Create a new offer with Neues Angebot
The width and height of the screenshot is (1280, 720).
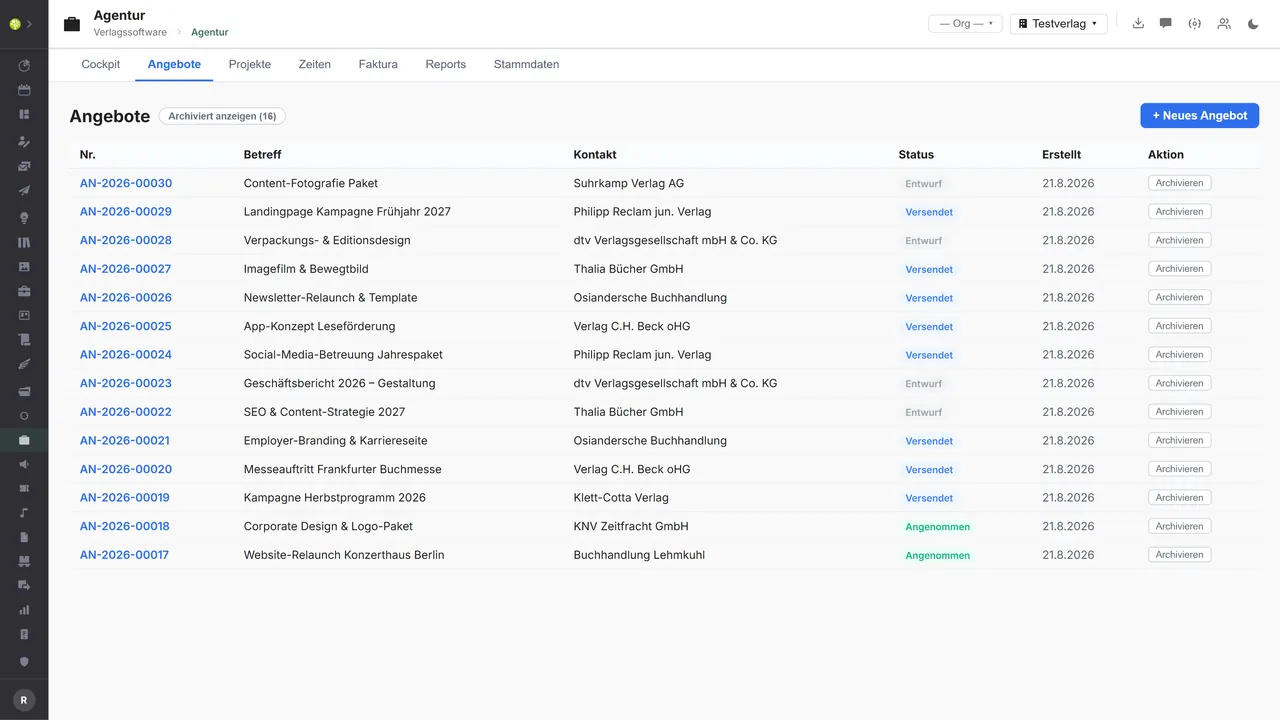[1200, 115]
